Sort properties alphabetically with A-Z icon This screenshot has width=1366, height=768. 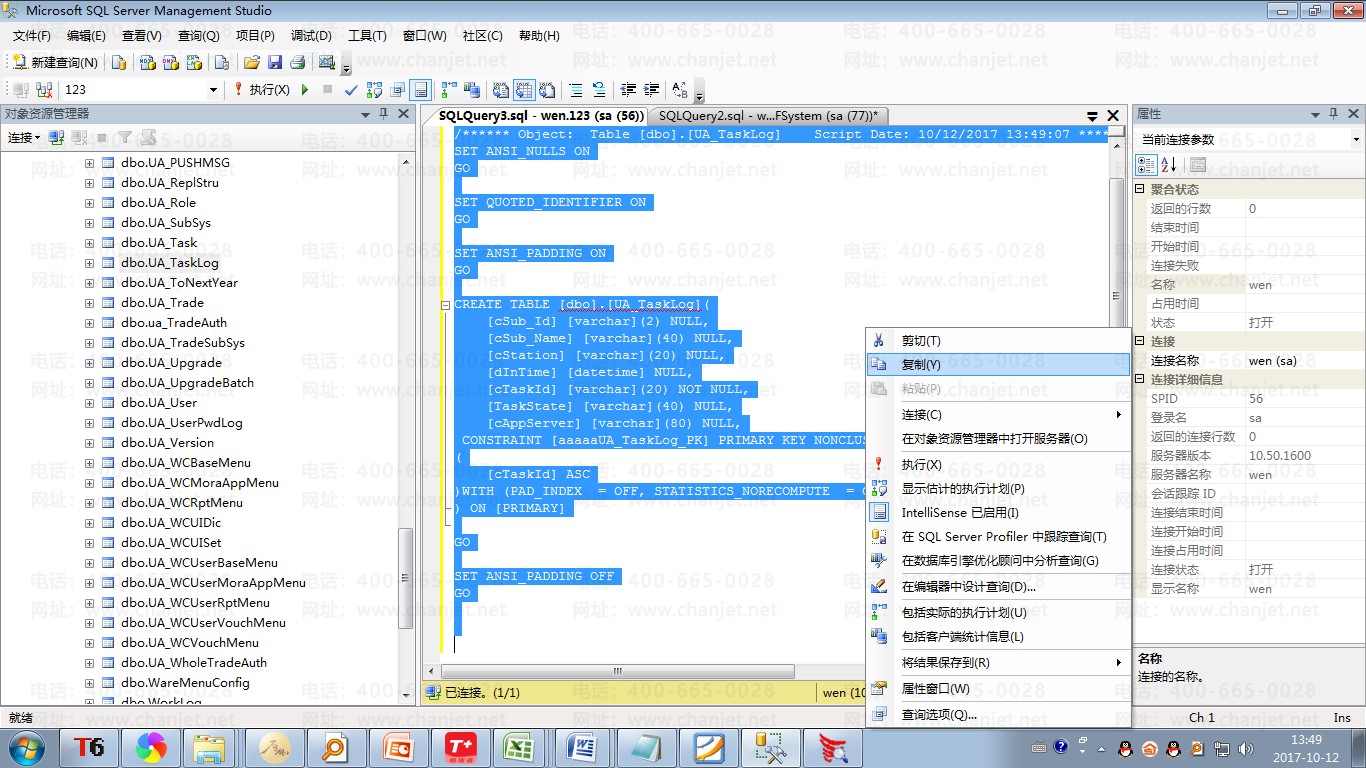tap(1169, 165)
